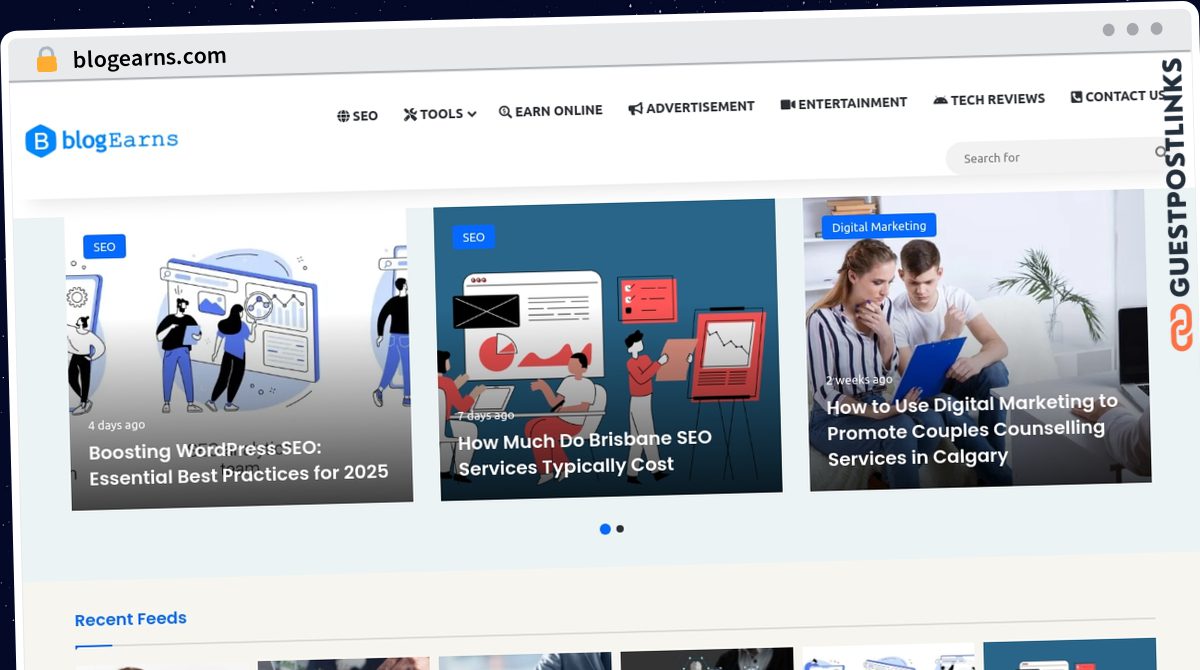Click the '7 days ago' timestamp
1200x670 pixels.
(486, 415)
